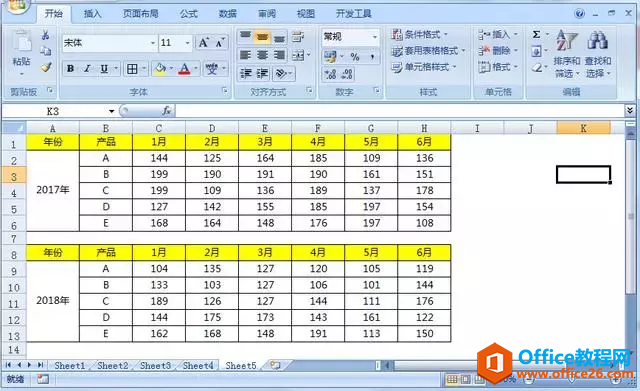Open the Help question mark
This screenshot has height=391, width=640.
(580, 13)
